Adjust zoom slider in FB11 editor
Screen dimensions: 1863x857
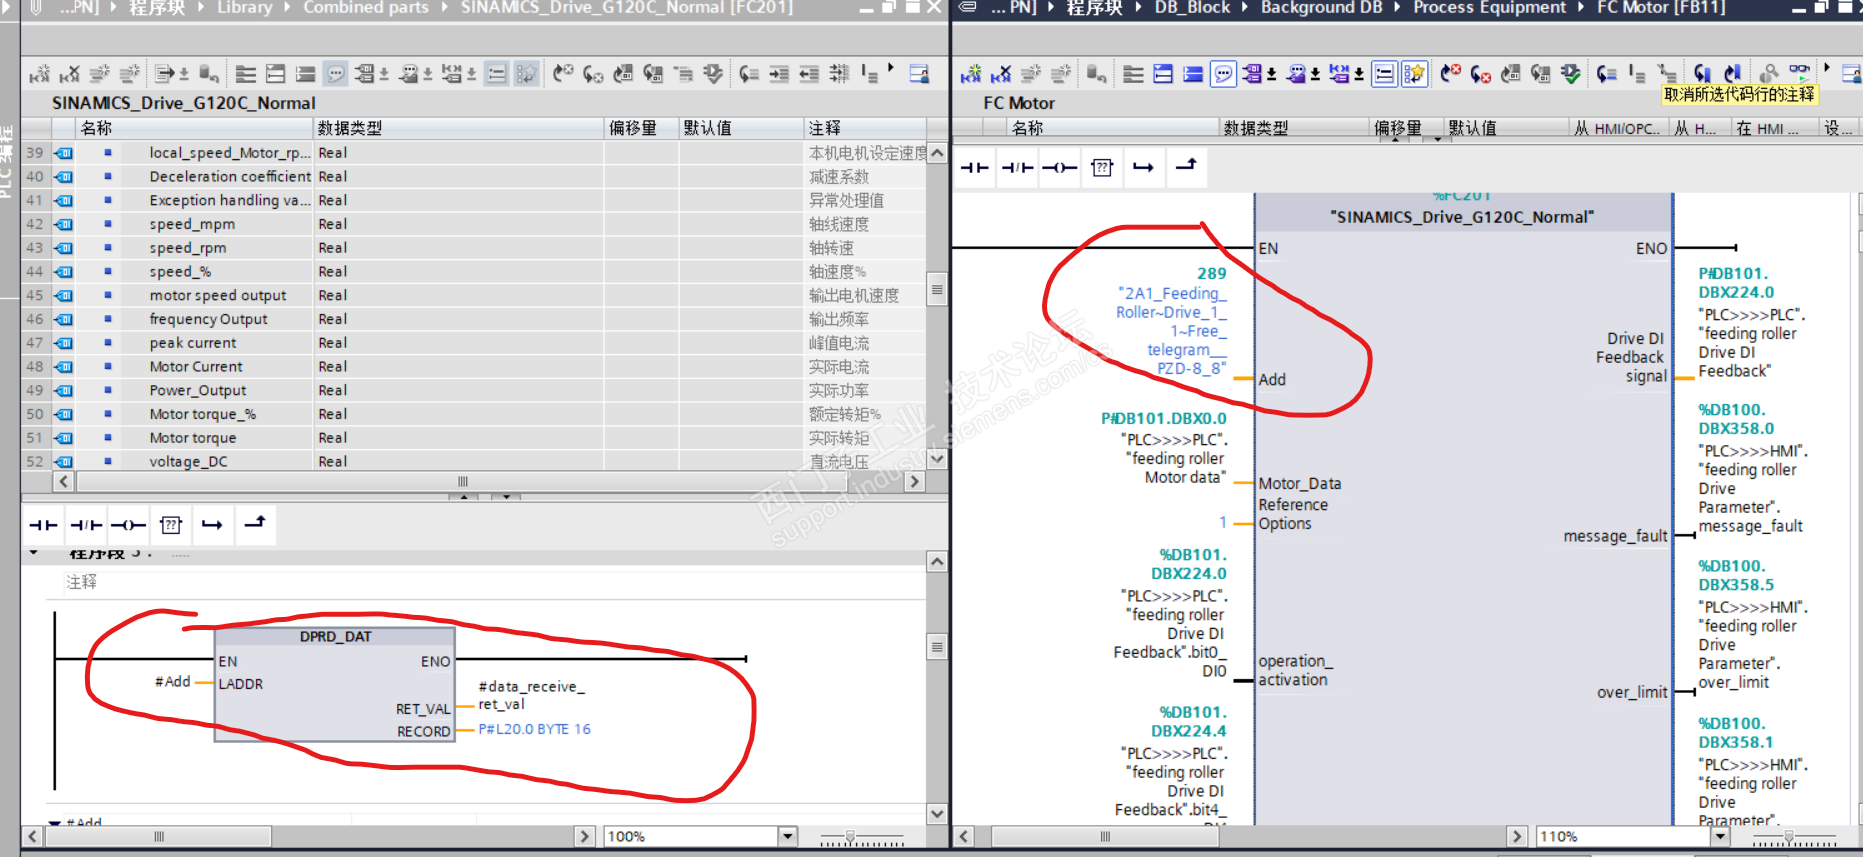pyautogui.click(x=1788, y=836)
